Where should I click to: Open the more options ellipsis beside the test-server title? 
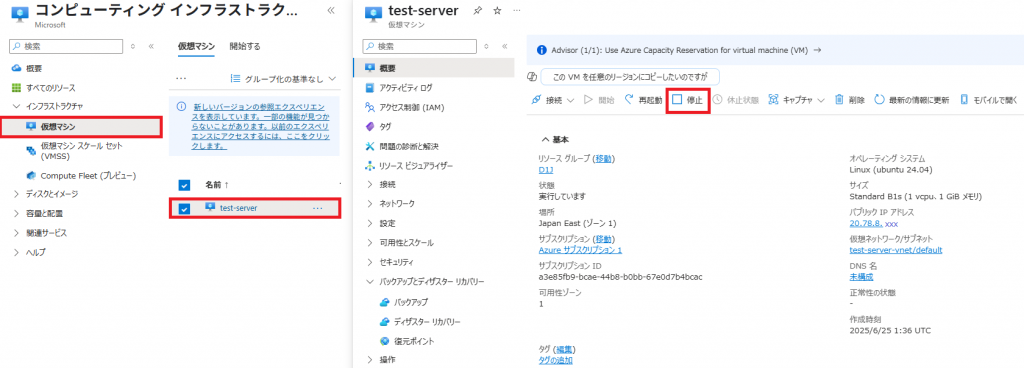[x=517, y=11]
